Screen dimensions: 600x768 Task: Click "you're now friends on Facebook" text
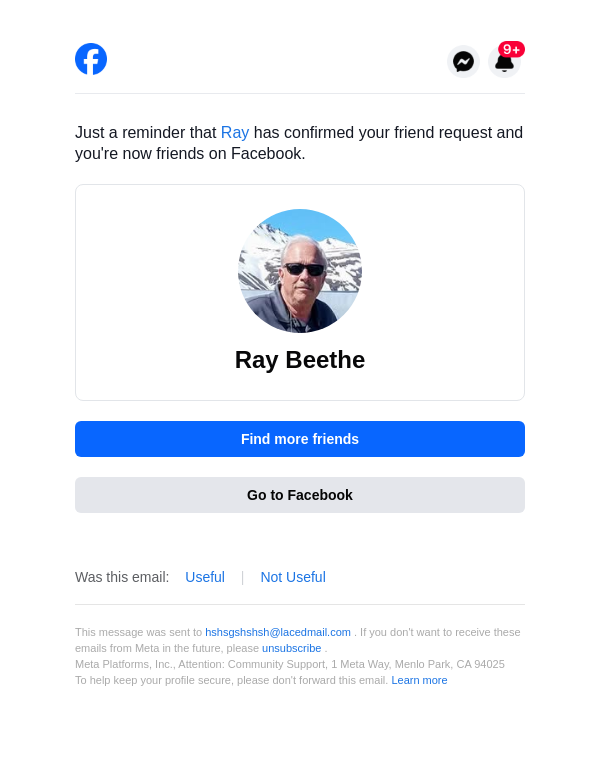coord(190,154)
